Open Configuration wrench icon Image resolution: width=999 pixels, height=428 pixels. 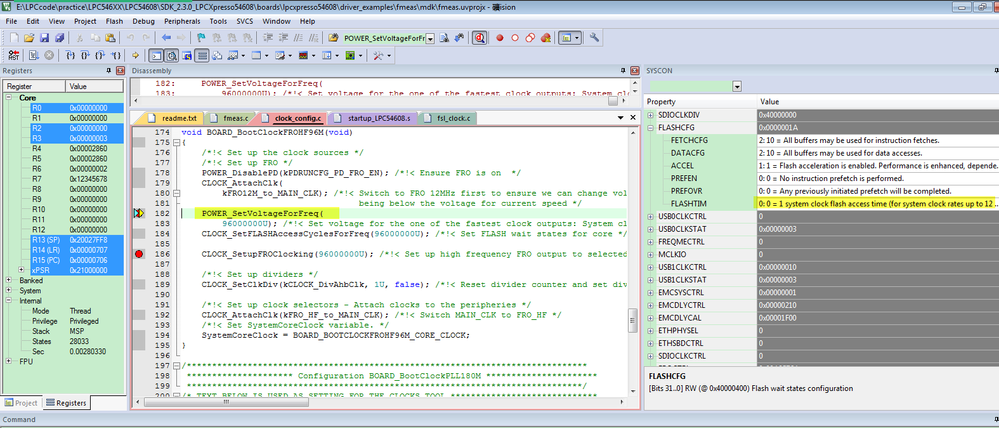coord(594,38)
